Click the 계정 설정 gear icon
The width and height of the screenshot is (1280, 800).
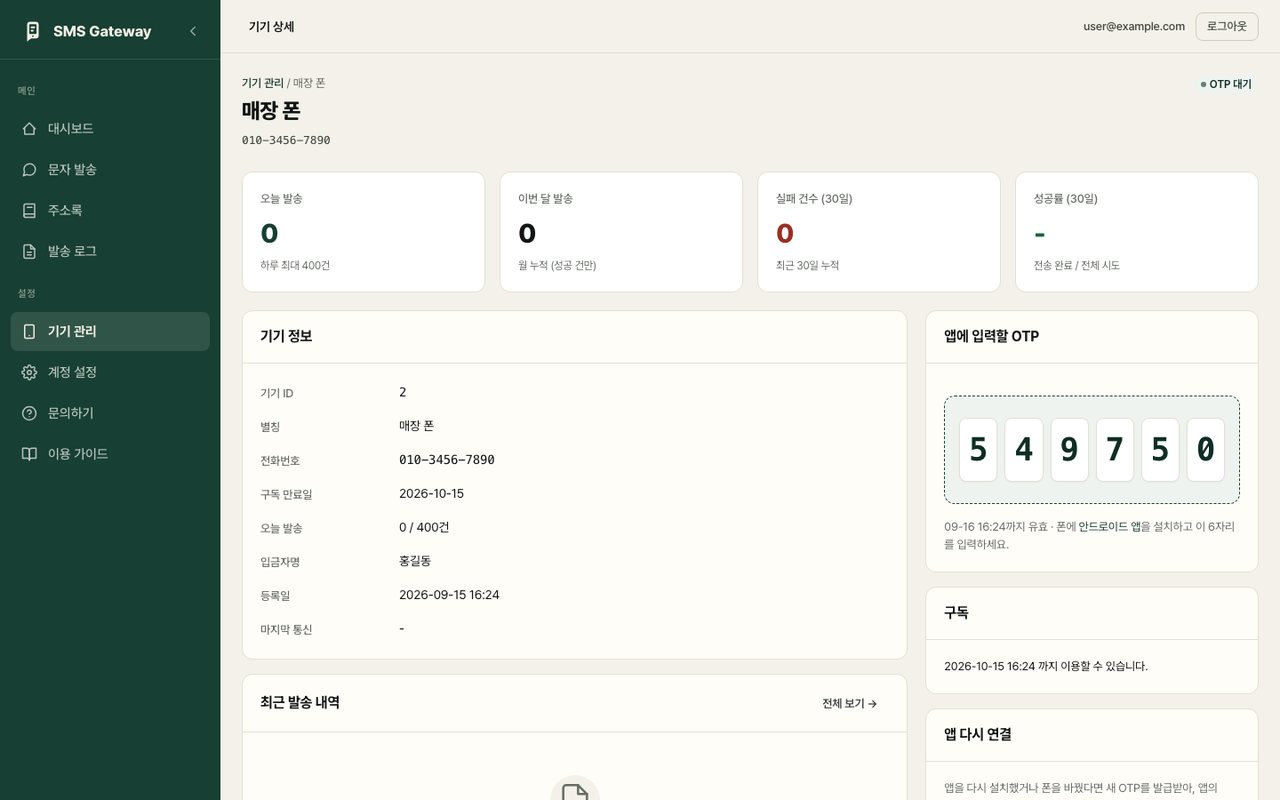pyautogui.click(x=29, y=373)
